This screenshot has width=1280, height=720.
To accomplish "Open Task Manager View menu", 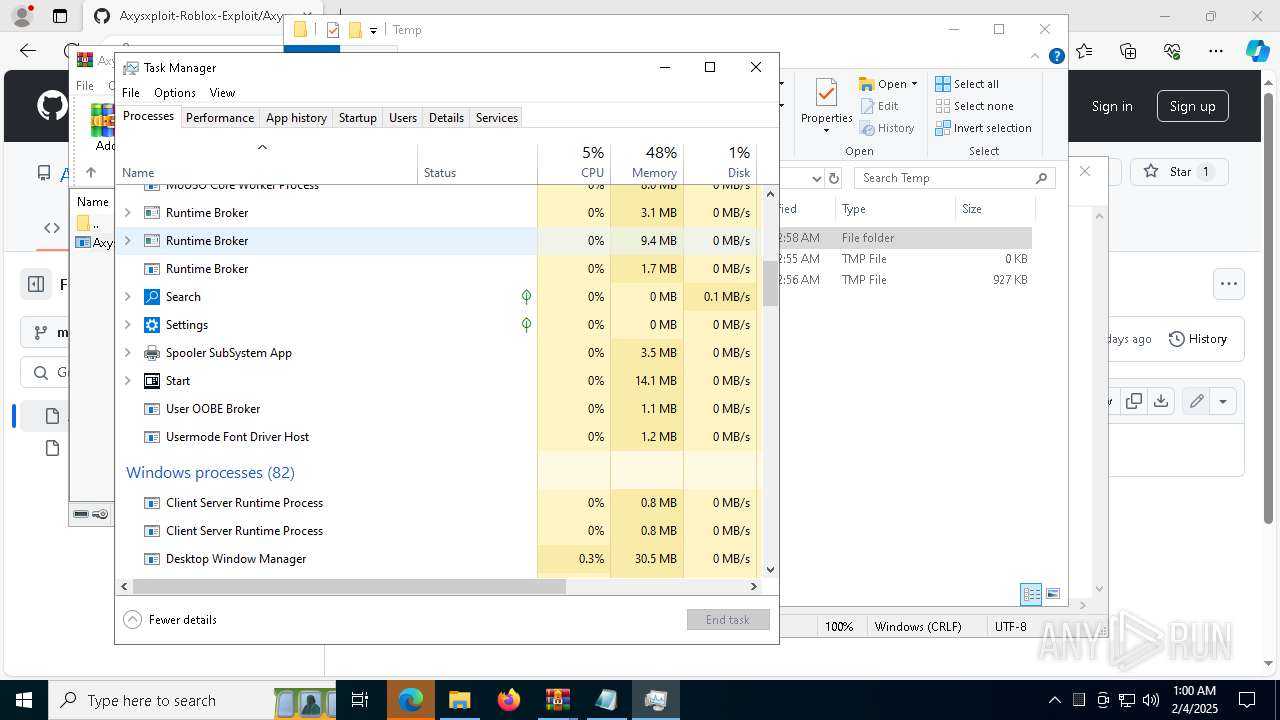I will [x=222, y=92].
